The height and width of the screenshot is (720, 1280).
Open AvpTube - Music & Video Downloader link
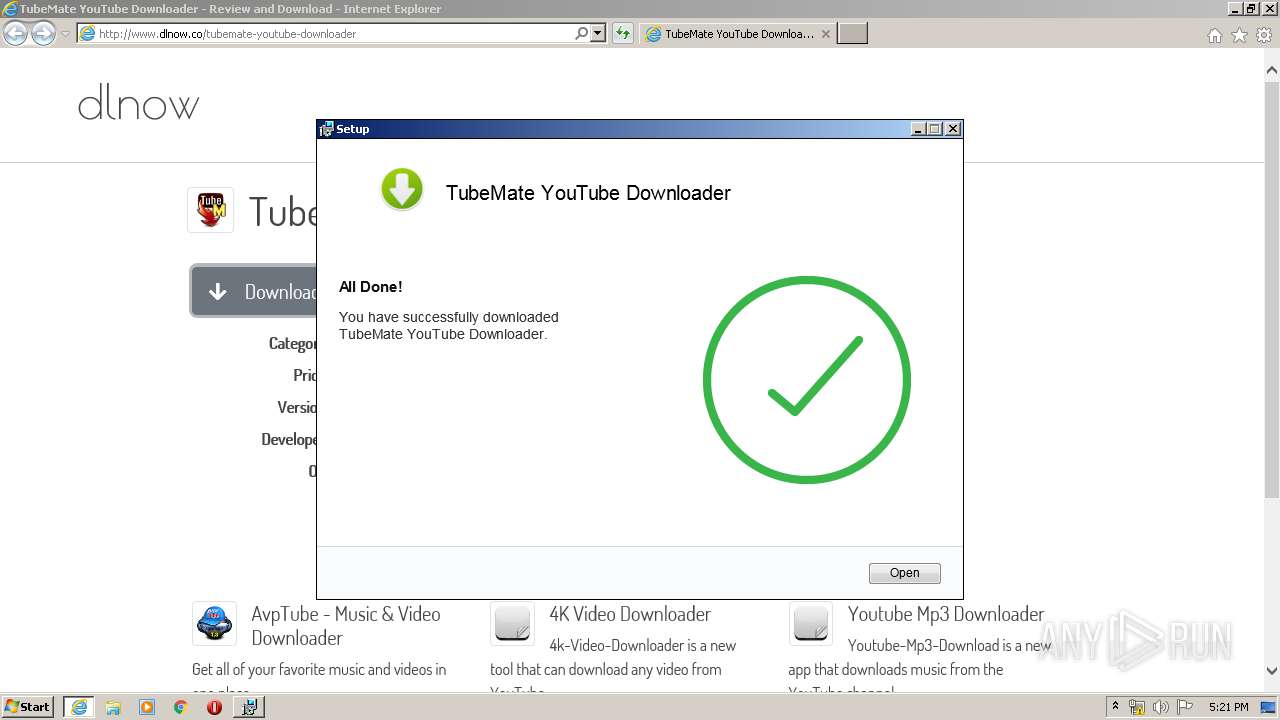click(x=346, y=626)
